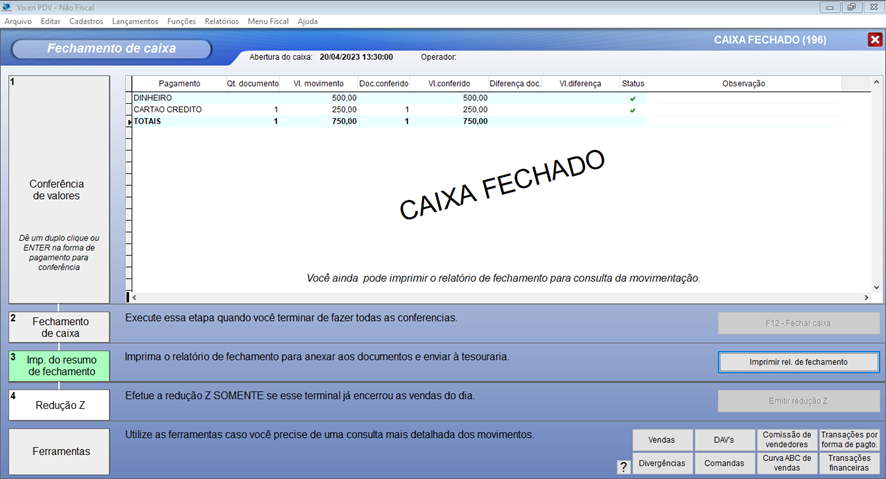Viewport: 886px width, 479px height.
Task: Click the question mark help icon
Action: click(x=623, y=467)
